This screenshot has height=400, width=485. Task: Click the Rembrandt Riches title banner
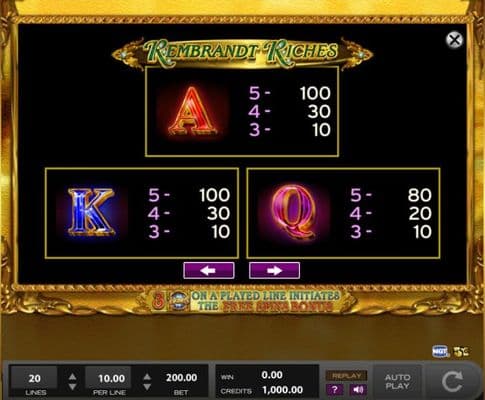242,53
